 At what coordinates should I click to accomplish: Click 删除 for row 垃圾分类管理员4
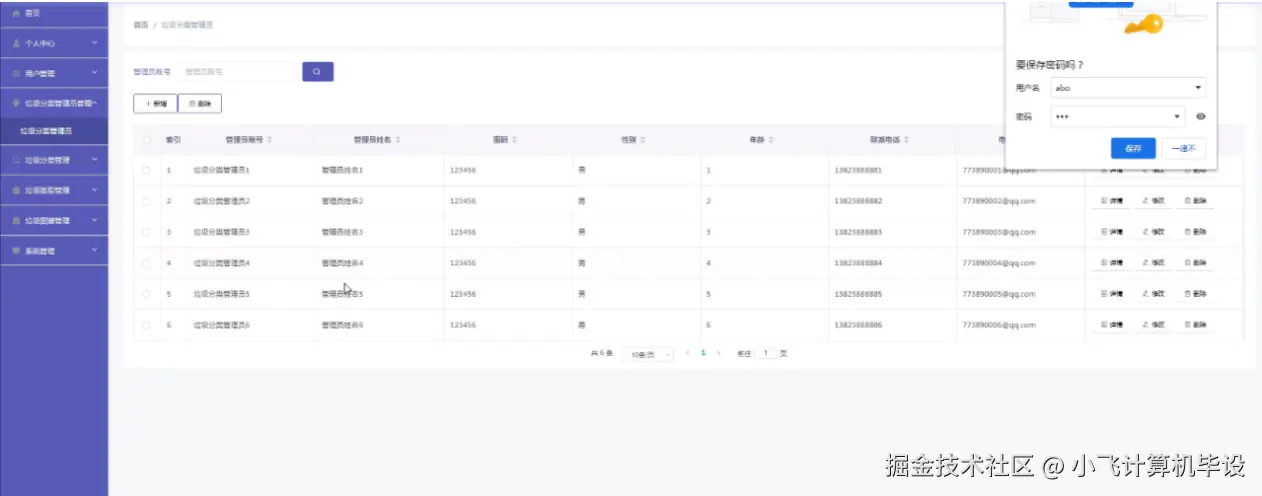click(1194, 263)
